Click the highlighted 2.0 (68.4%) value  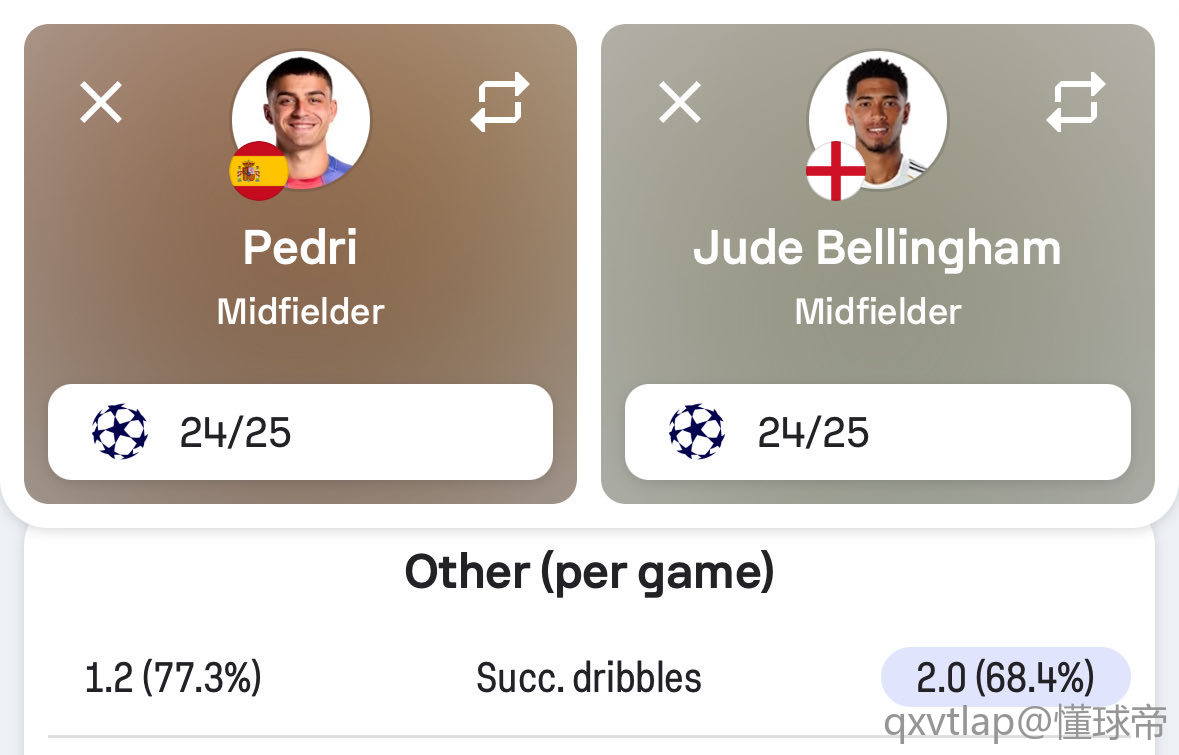1005,677
